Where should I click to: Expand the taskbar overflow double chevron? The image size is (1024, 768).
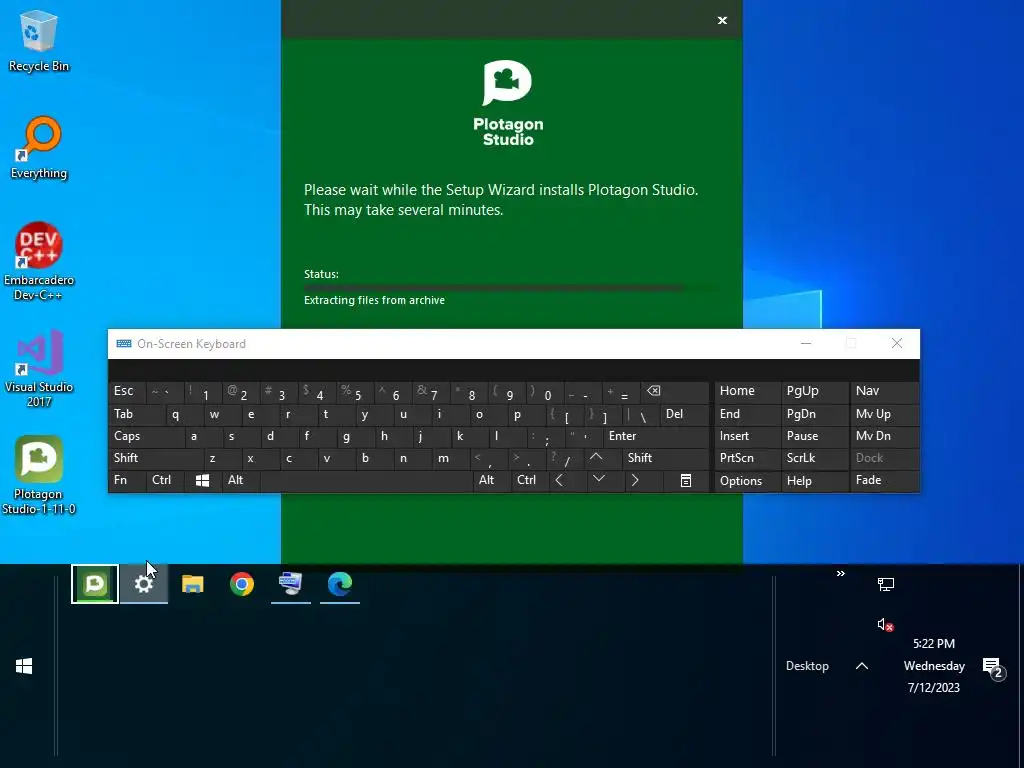coord(840,573)
